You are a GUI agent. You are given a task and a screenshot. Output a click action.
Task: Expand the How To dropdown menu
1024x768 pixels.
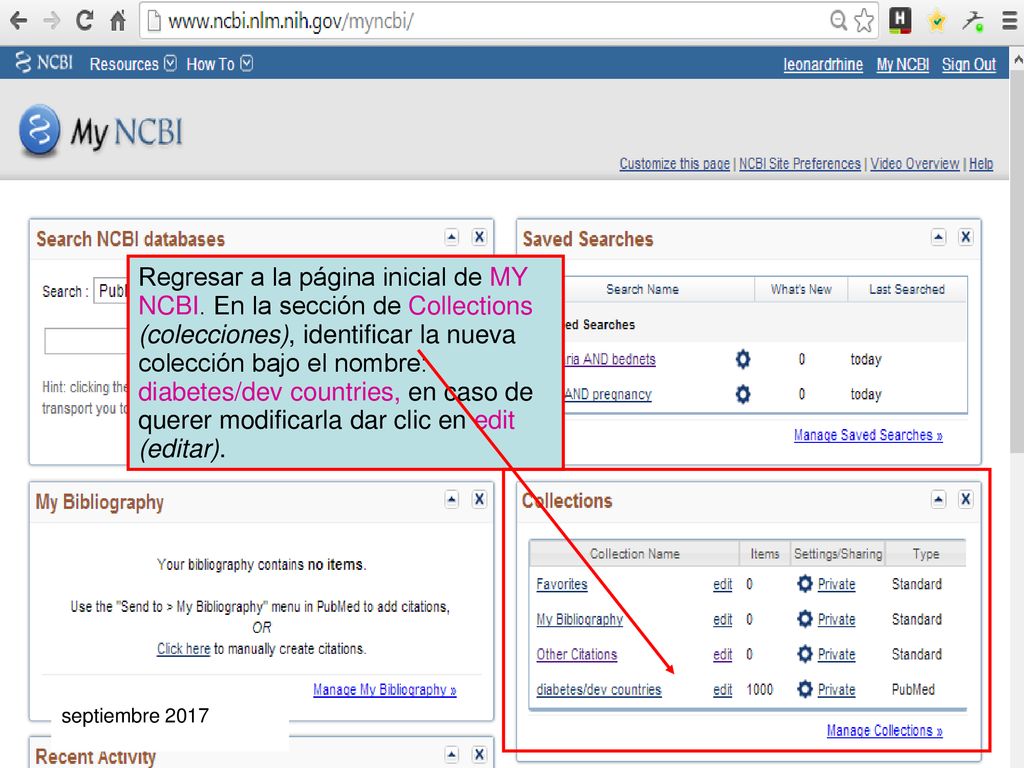(x=219, y=64)
